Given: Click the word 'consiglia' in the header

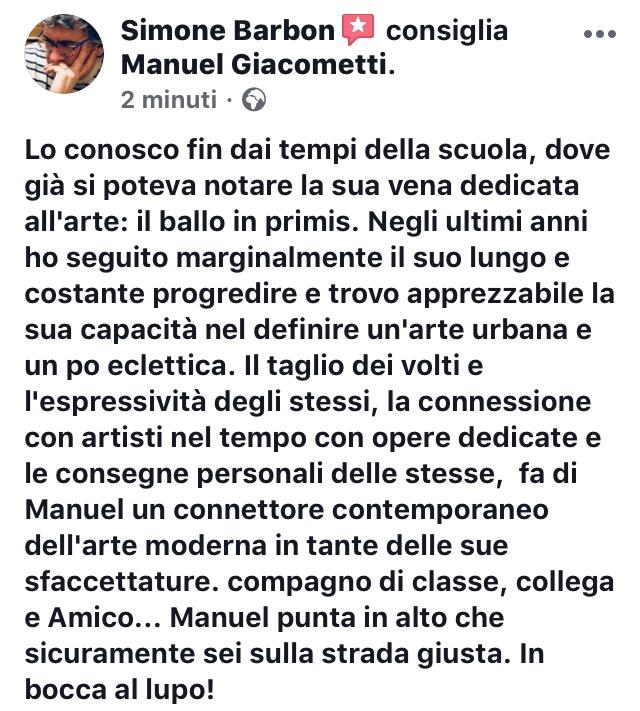Looking at the screenshot, I should click(x=447, y=31).
